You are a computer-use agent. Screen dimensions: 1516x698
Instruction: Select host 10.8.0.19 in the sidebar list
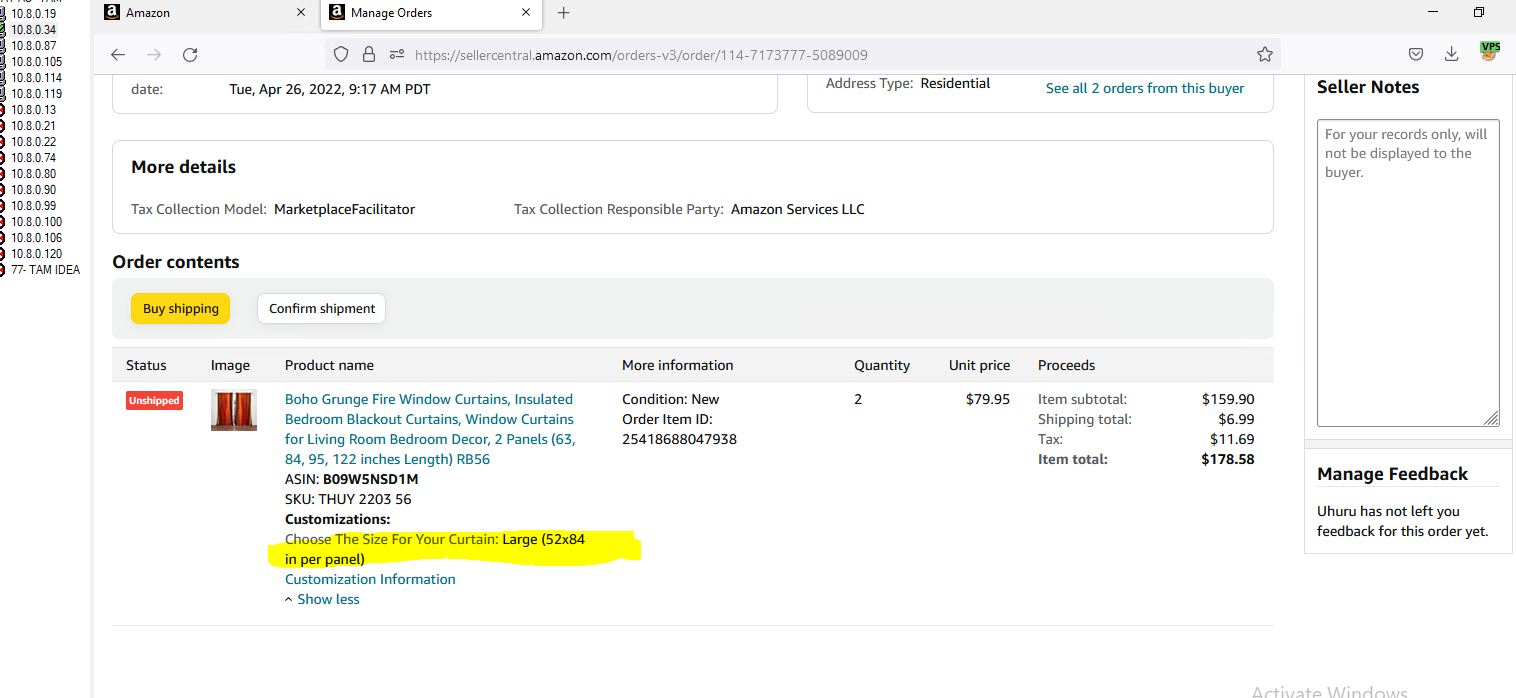[34, 14]
